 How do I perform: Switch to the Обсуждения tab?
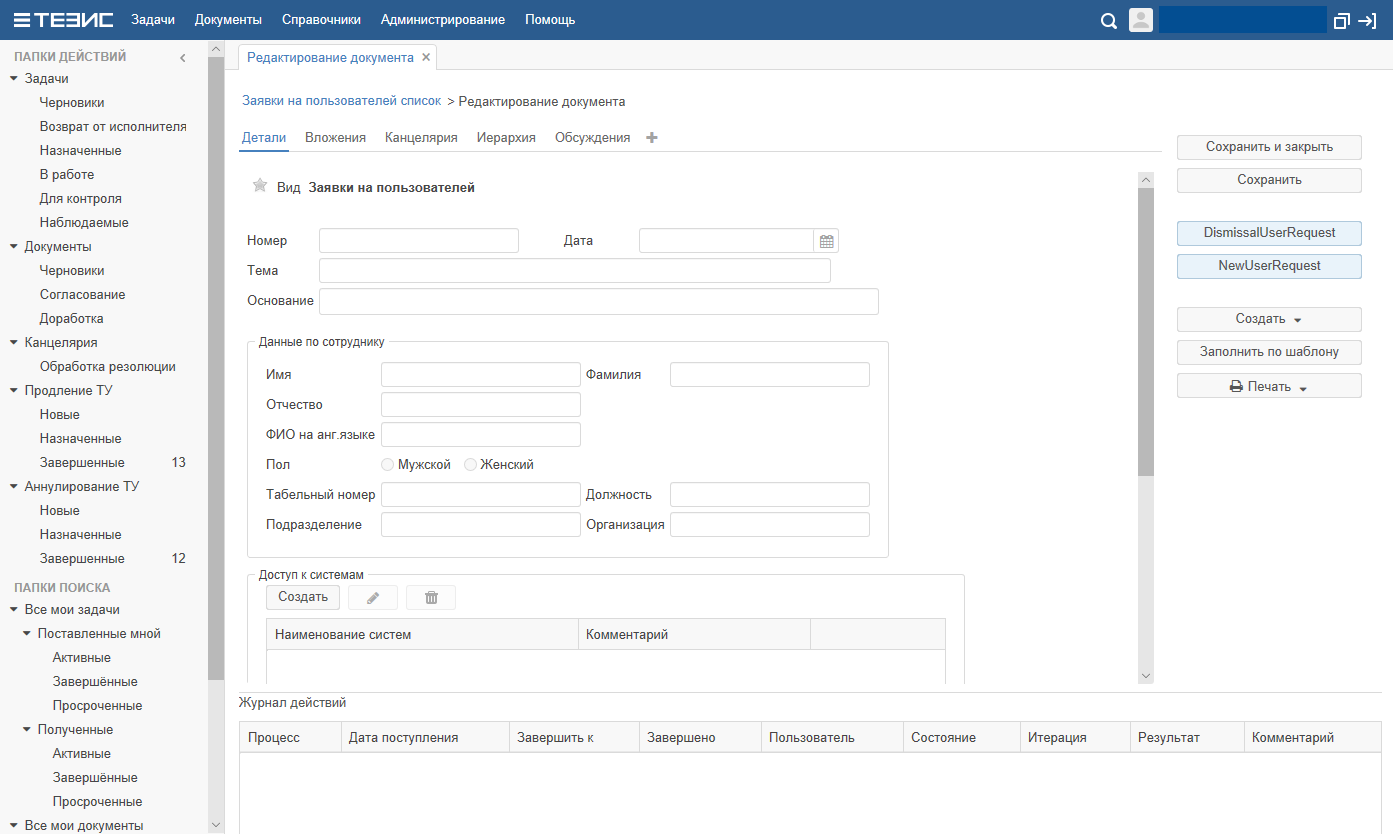pyautogui.click(x=592, y=138)
